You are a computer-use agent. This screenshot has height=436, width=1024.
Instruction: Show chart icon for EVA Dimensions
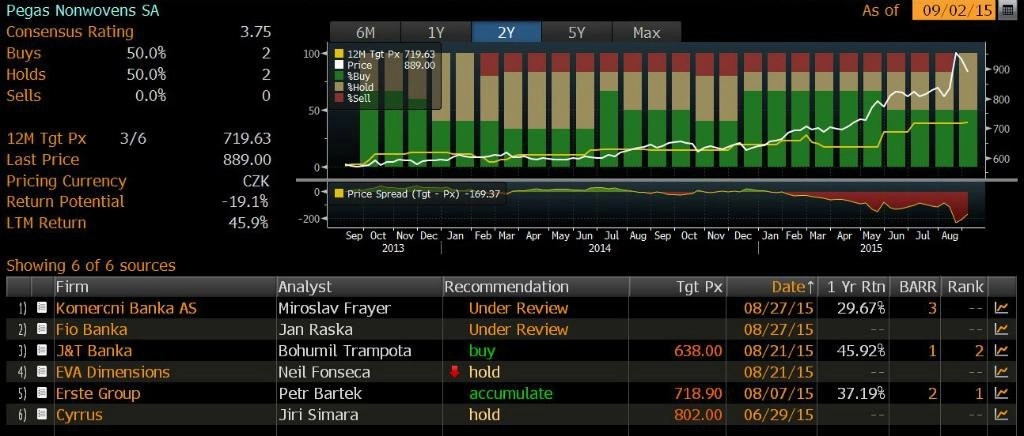point(1000,372)
